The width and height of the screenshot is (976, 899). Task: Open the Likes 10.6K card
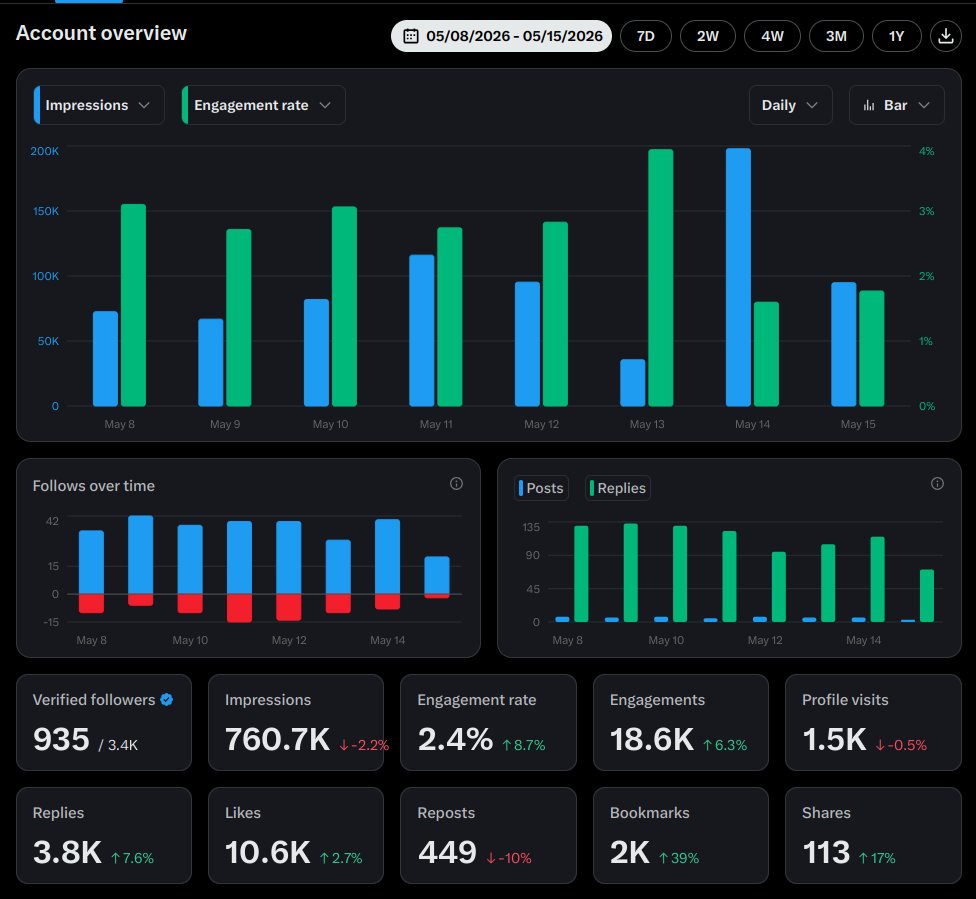tap(296, 835)
